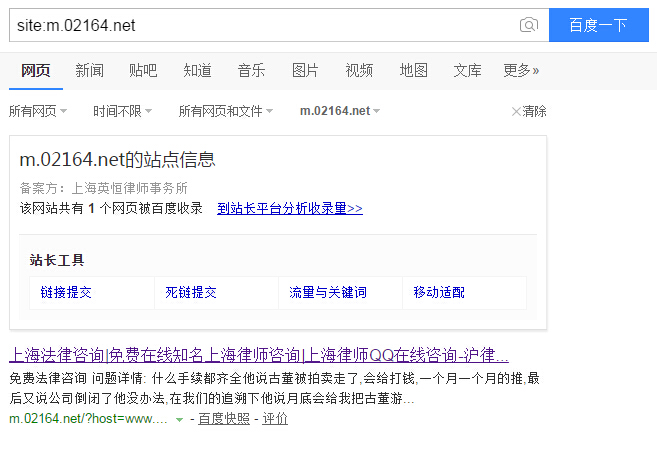
Task: Switch to the 新闻 tab
Action: pos(90,70)
